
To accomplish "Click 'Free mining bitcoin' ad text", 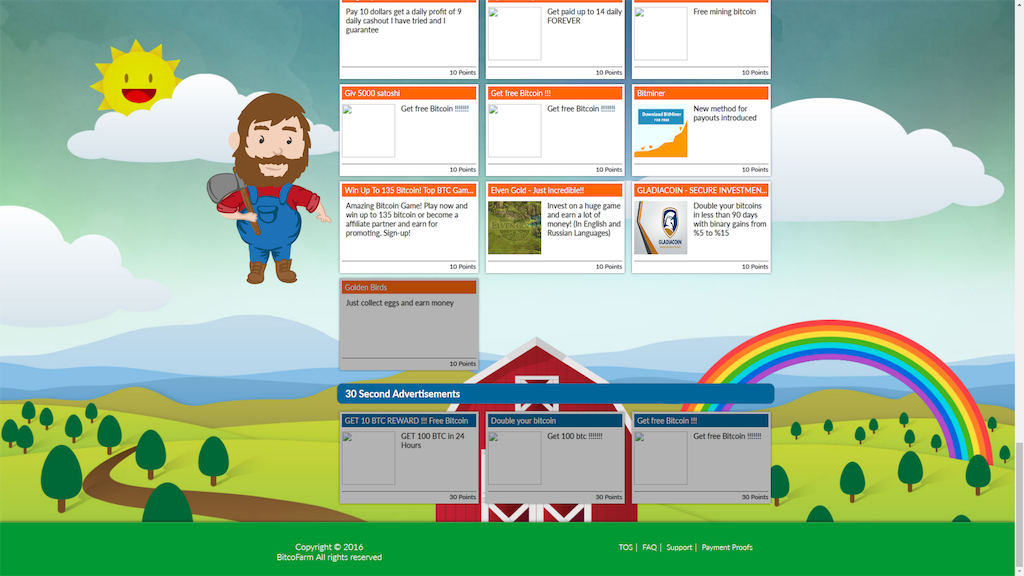I will coord(724,12).
